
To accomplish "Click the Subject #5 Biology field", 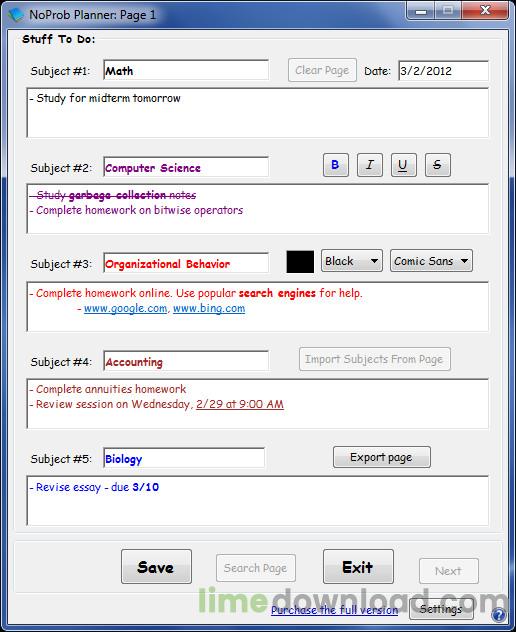I will (184, 458).
